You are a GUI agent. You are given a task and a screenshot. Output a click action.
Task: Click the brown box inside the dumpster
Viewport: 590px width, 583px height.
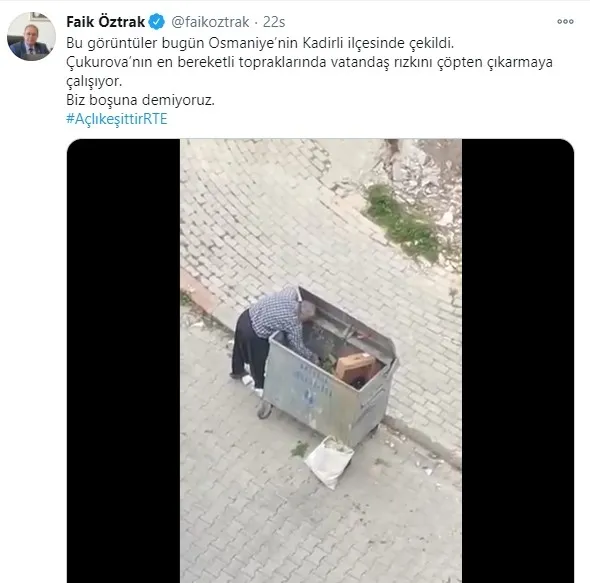tap(355, 366)
